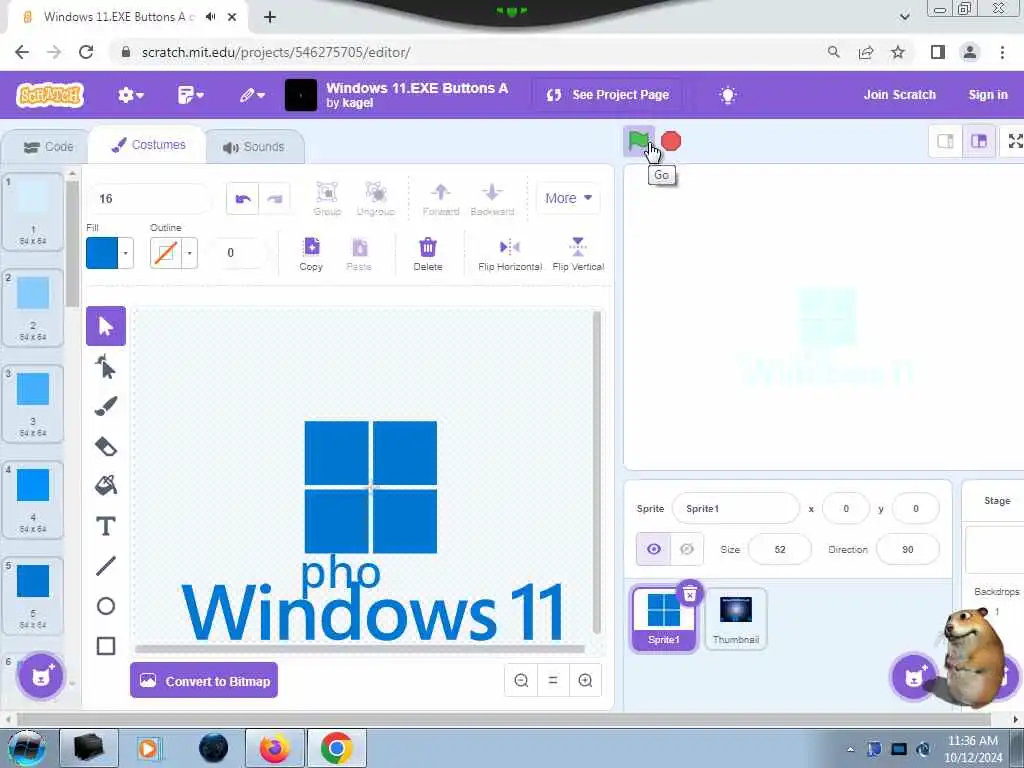Image resolution: width=1024 pixels, height=768 pixels.
Task: Select the Thumbnail sprite
Action: tap(736, 619)
